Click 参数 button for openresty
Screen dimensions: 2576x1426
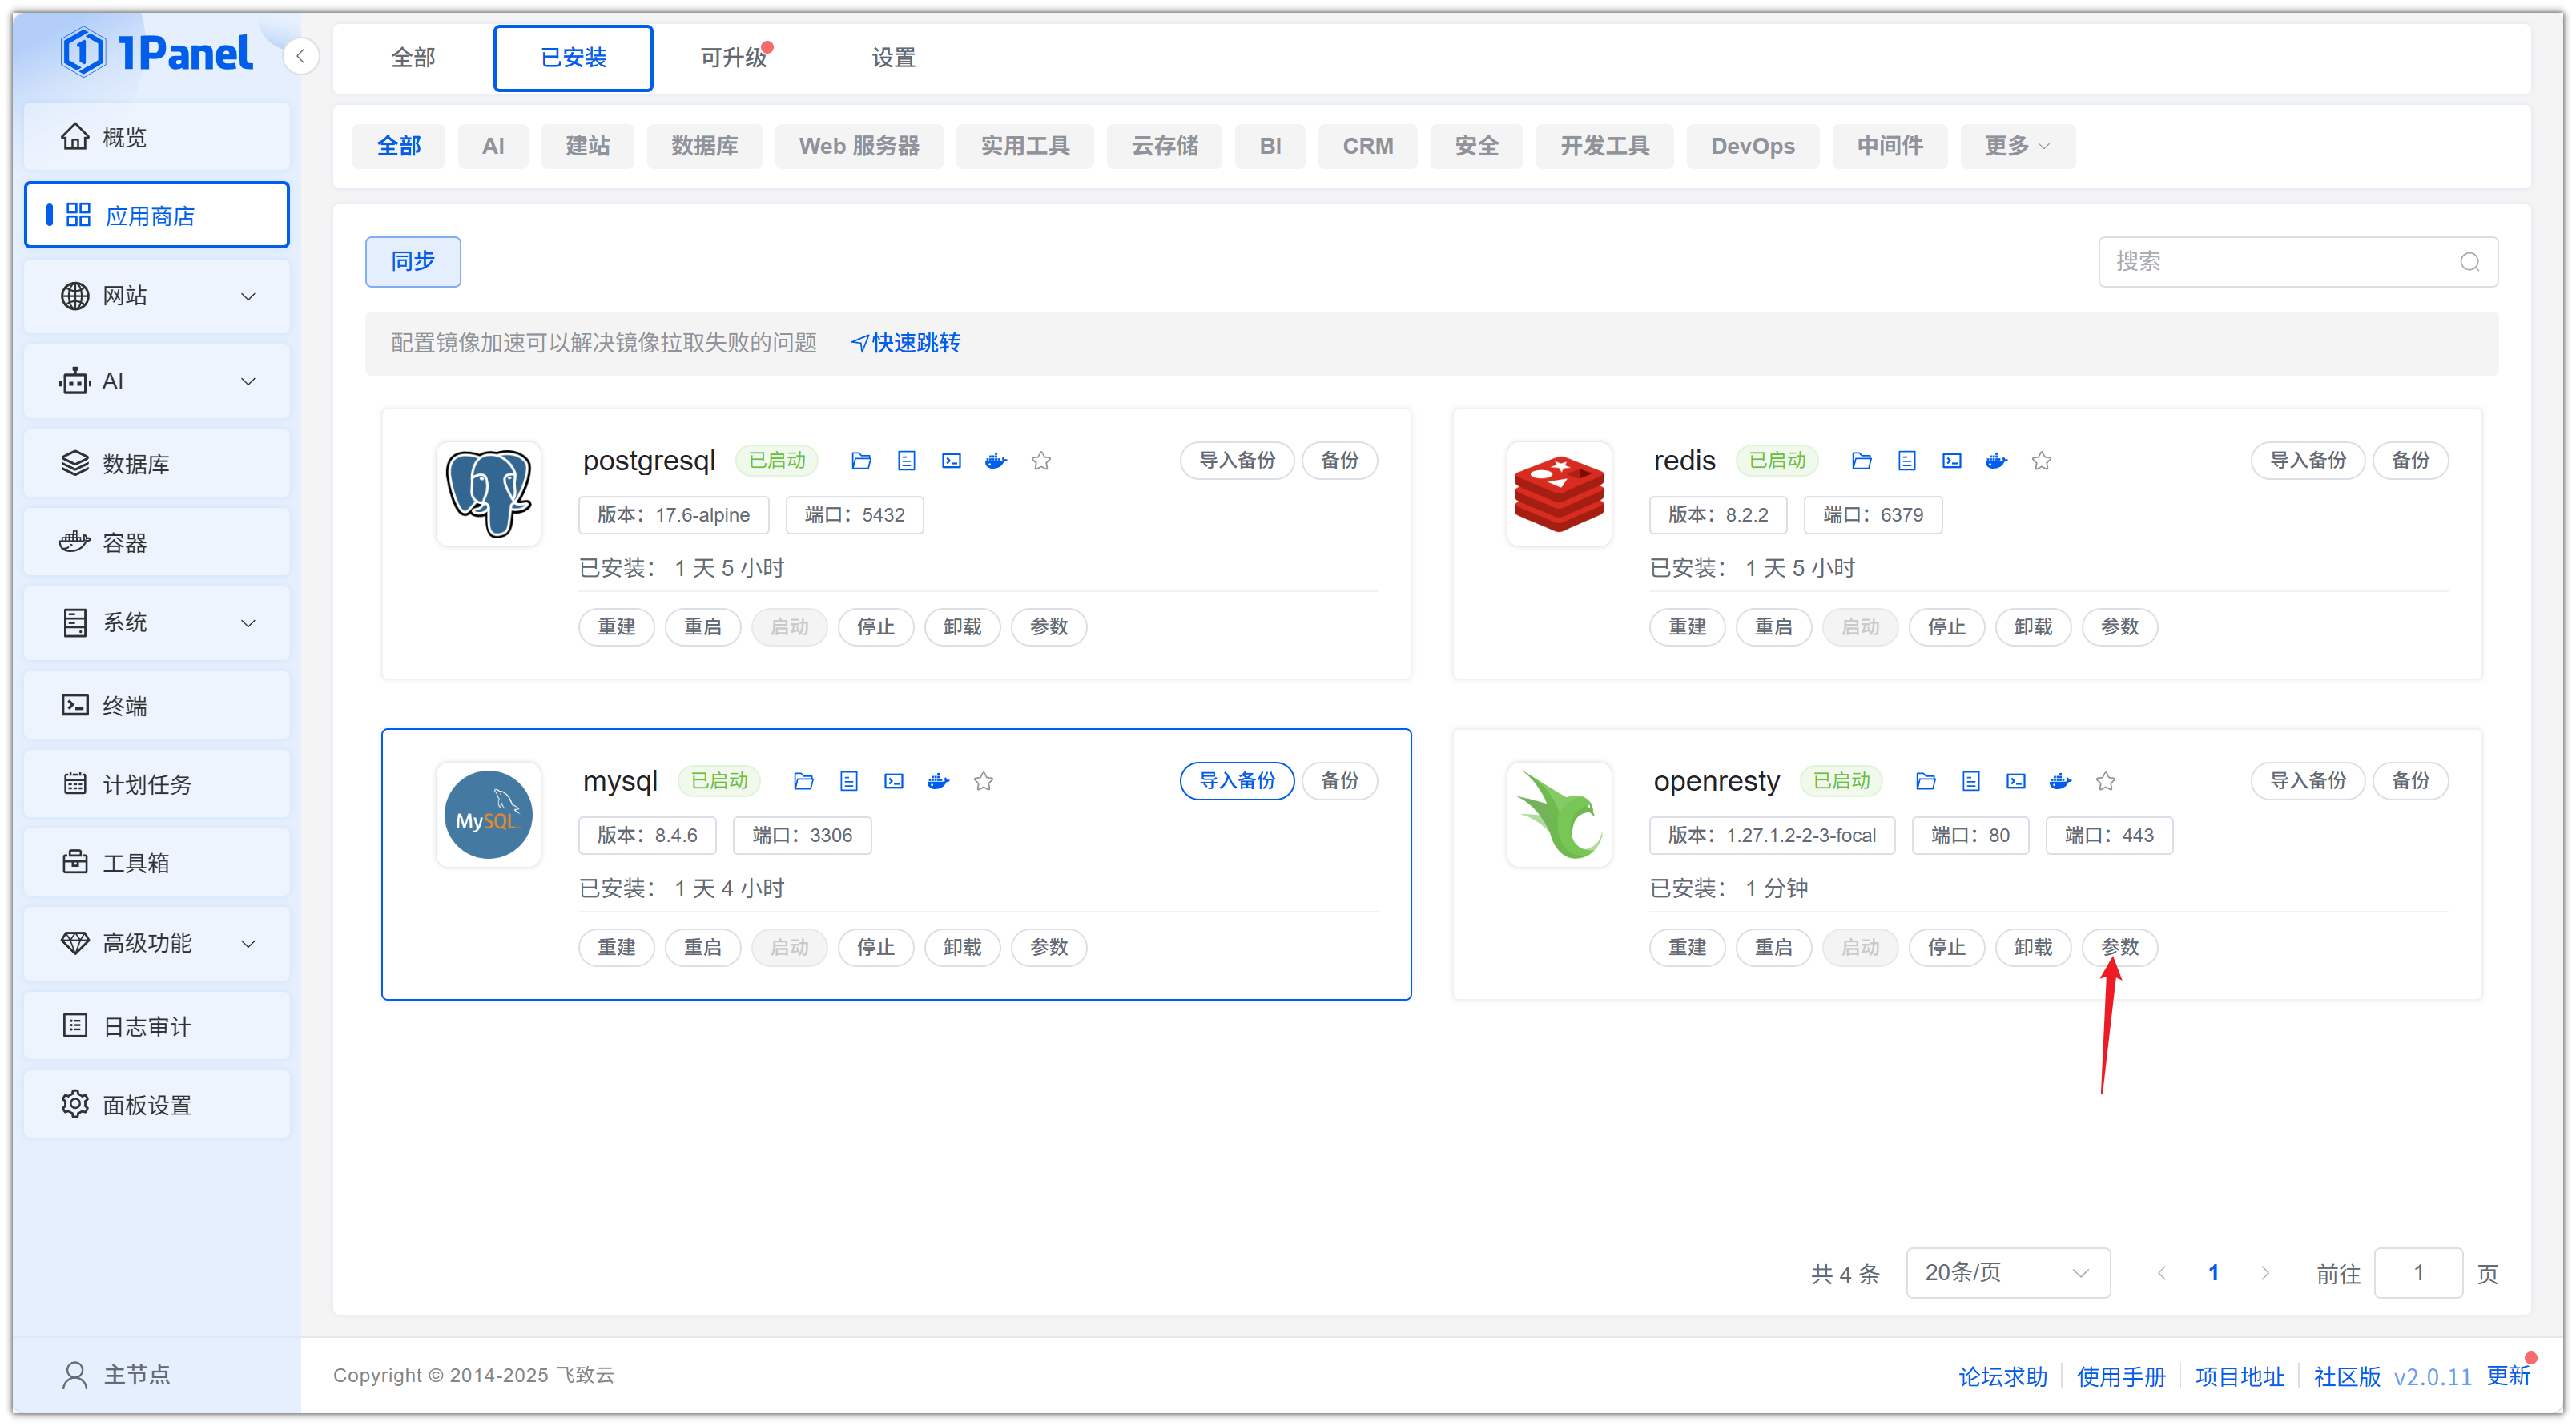pyautogui.click(x=2119, y=947)
